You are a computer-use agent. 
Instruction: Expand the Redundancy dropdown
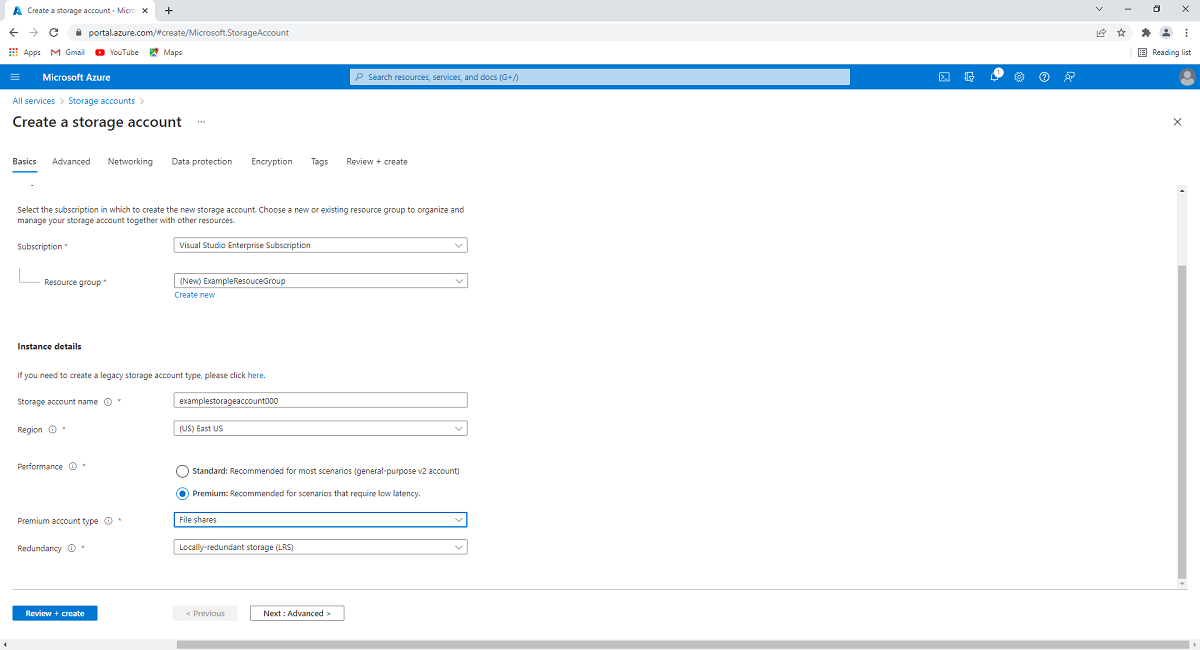click(321, 548)
